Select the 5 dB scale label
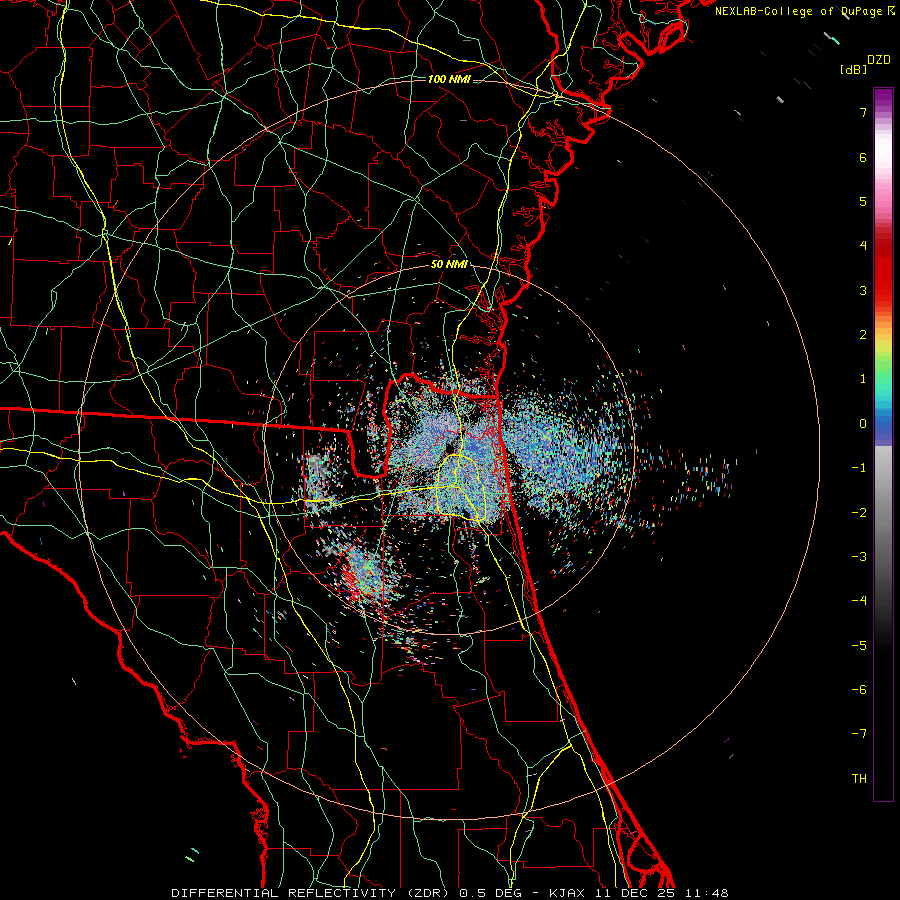The width and height of the screenshot is (900, 900). point(863,201)
